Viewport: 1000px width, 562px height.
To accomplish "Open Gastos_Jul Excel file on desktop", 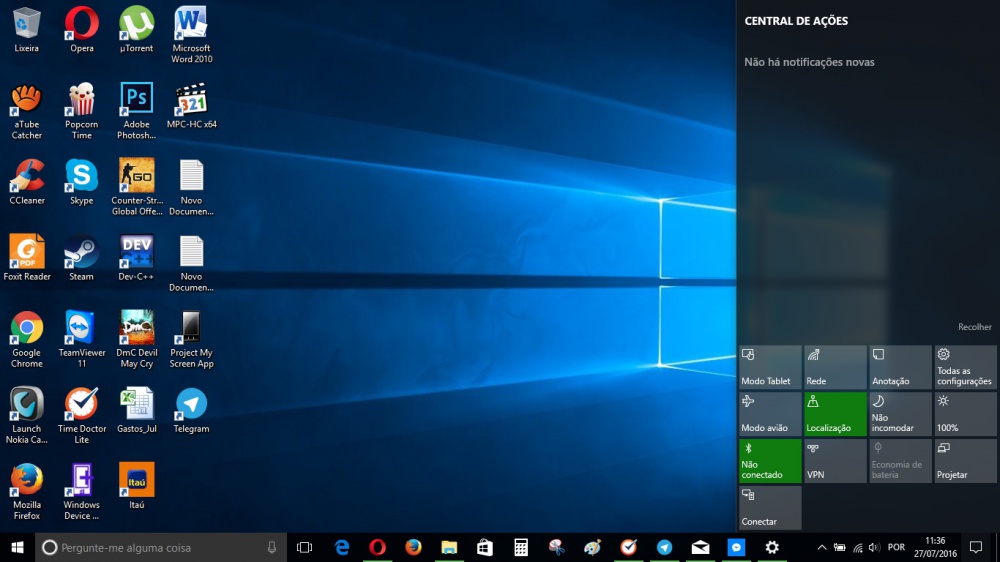I will point(136,405).
